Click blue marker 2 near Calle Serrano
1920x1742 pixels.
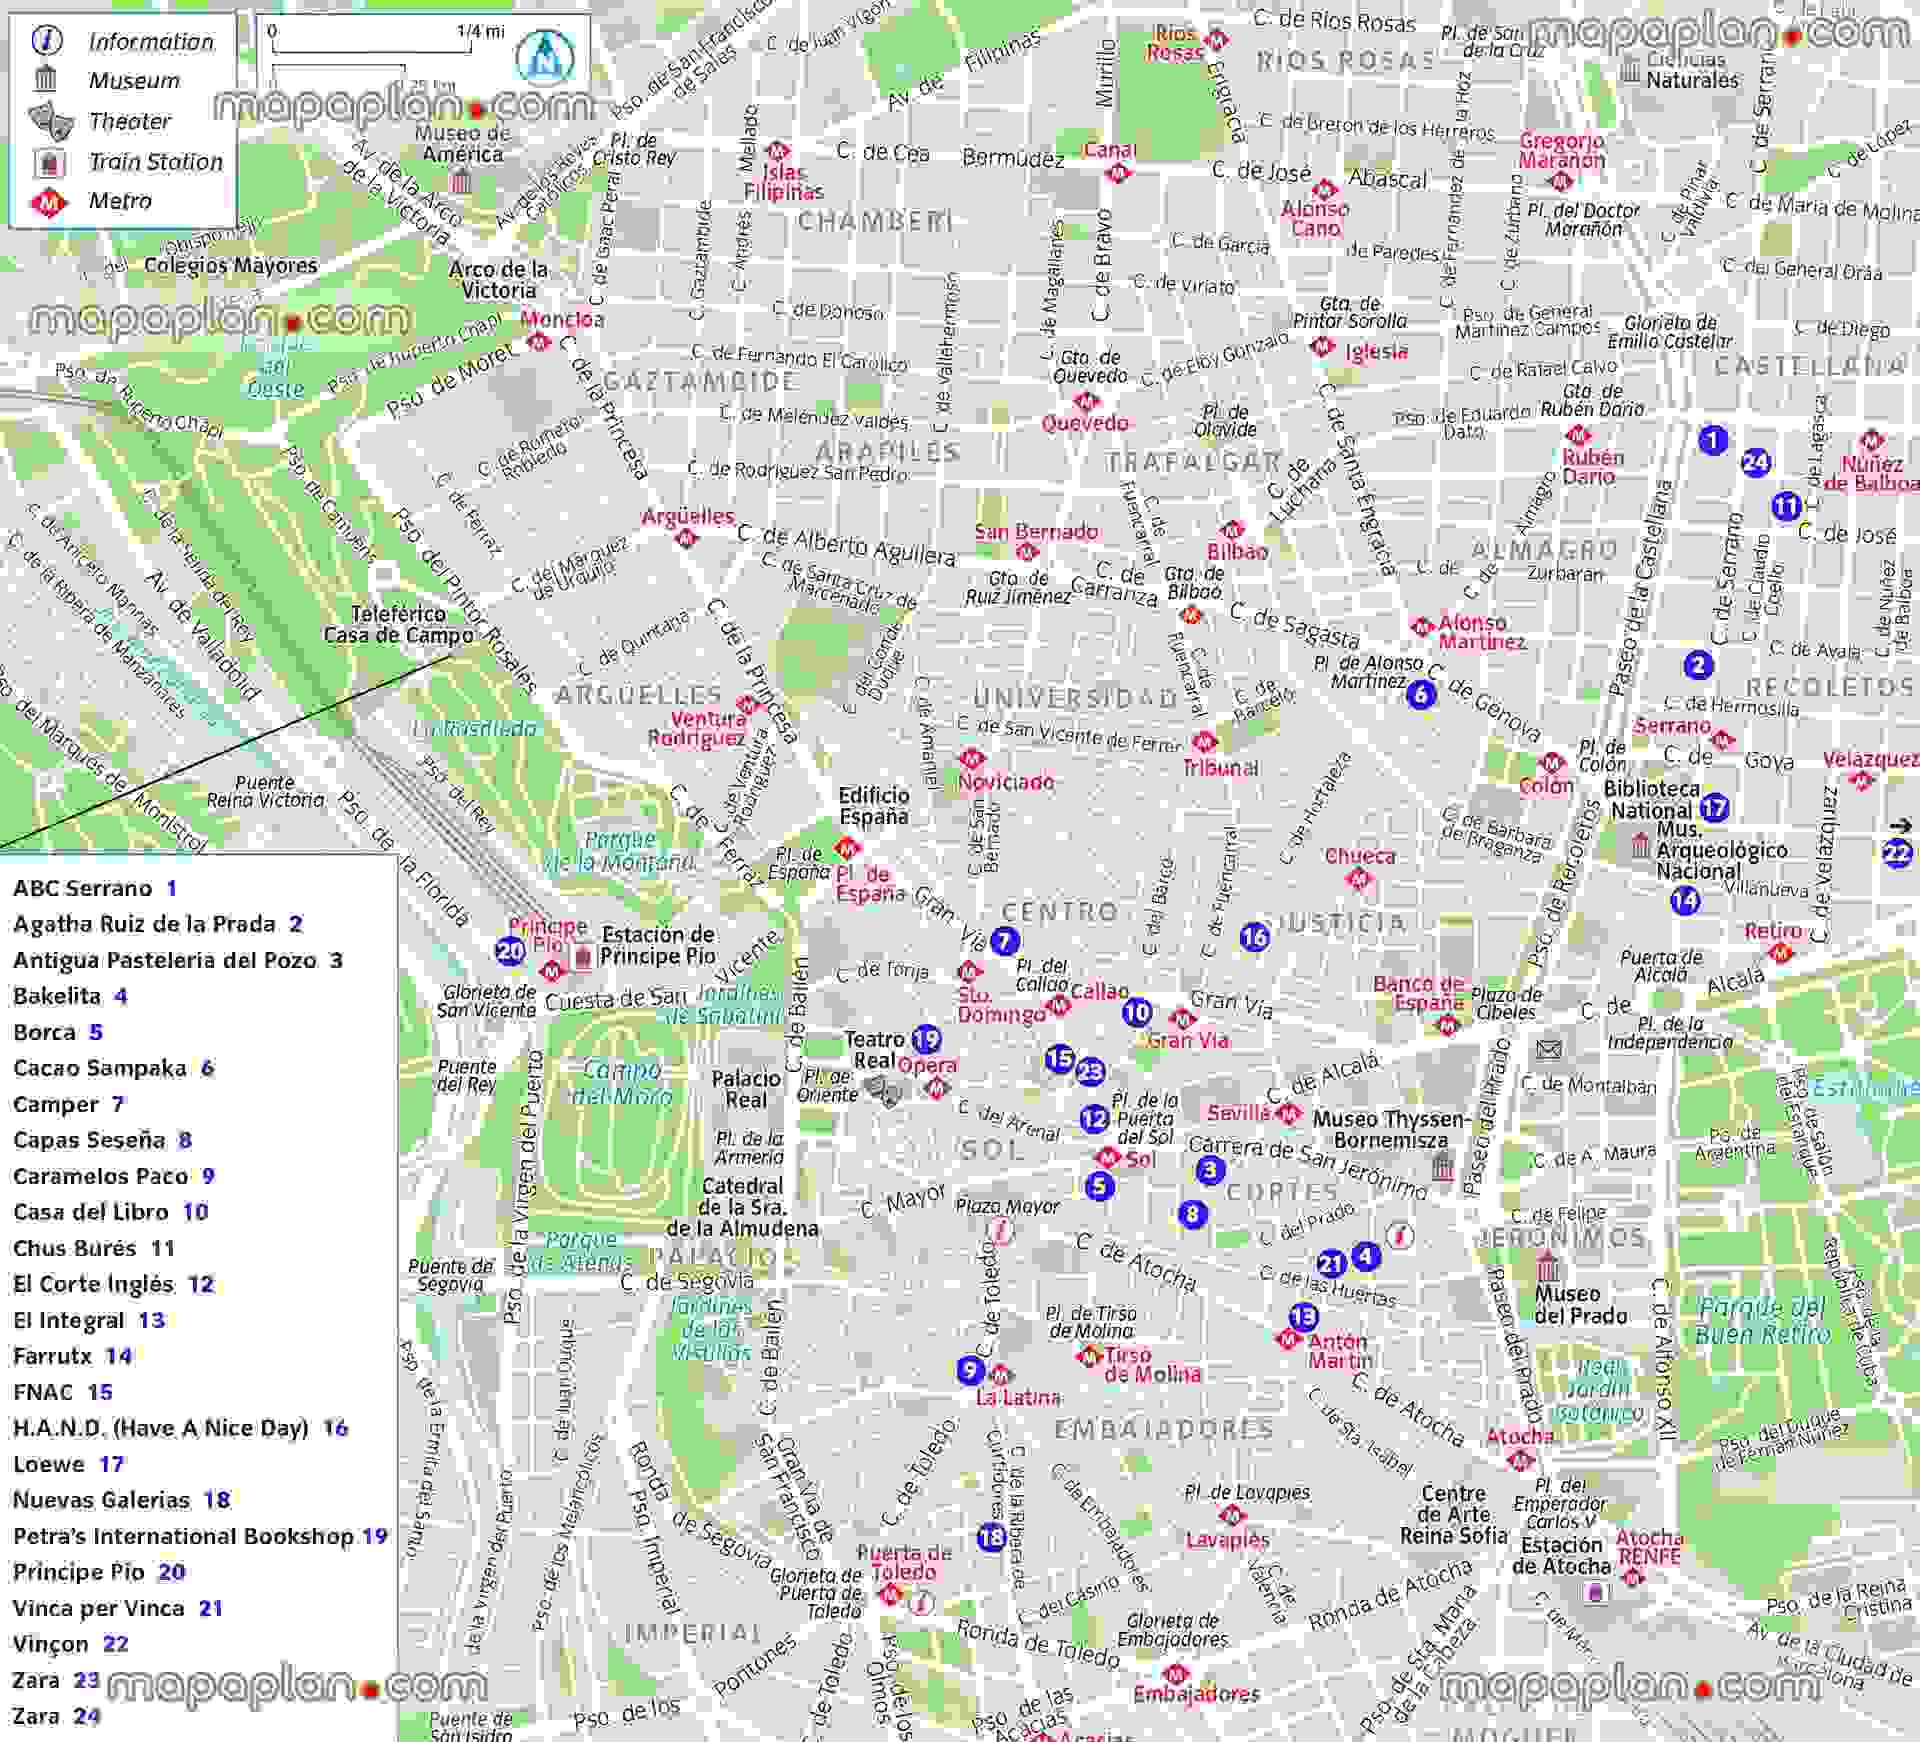pos(1697,665)
